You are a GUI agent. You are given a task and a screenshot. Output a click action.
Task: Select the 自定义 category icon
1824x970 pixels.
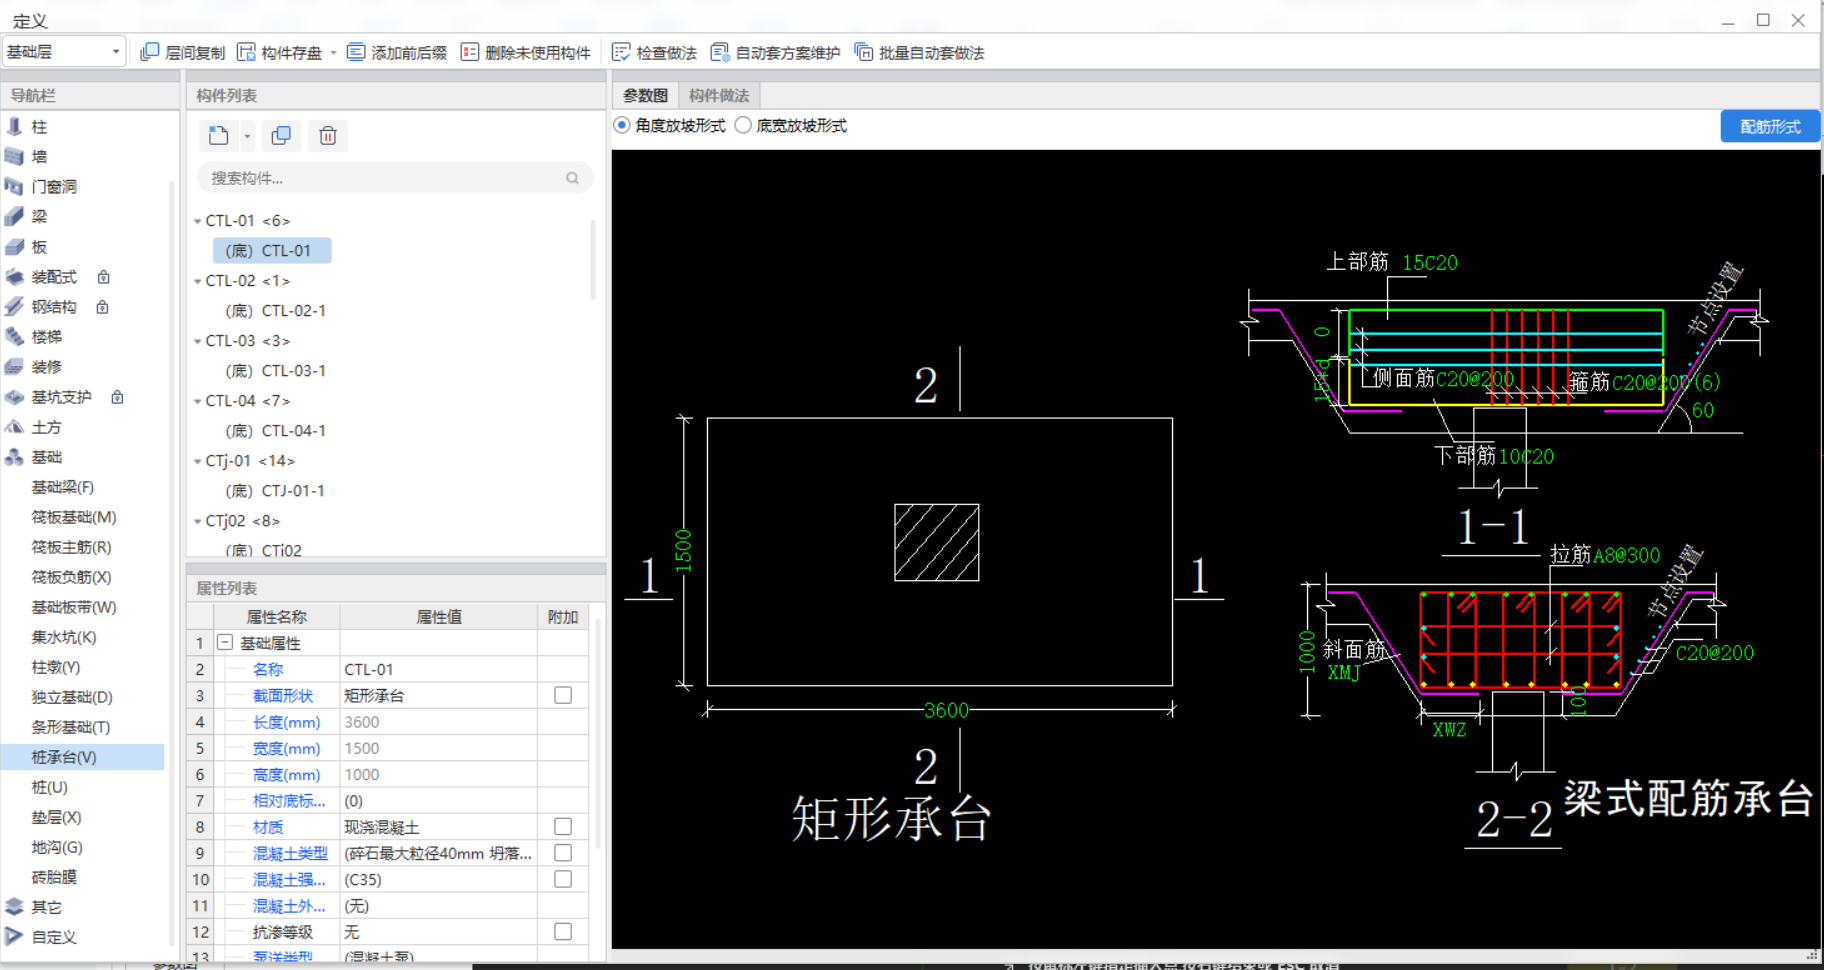click(14, 936)
